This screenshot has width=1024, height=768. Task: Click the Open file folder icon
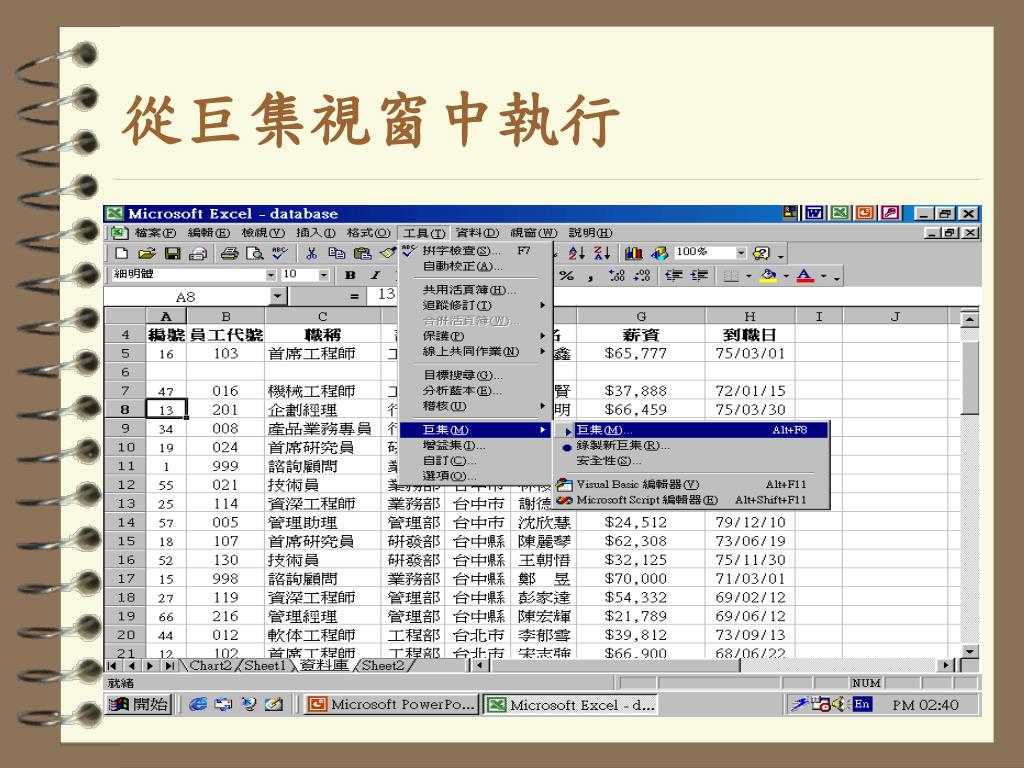point(146,253)
